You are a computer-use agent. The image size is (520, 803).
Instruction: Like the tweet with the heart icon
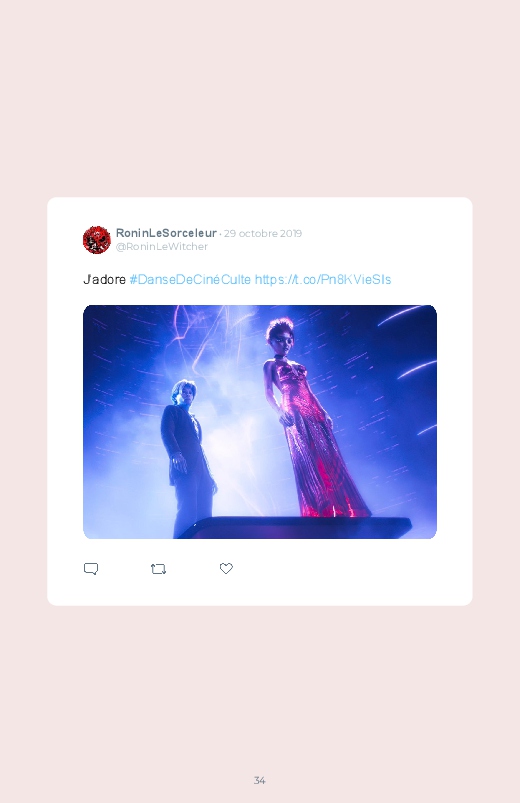tap(226, 568)
